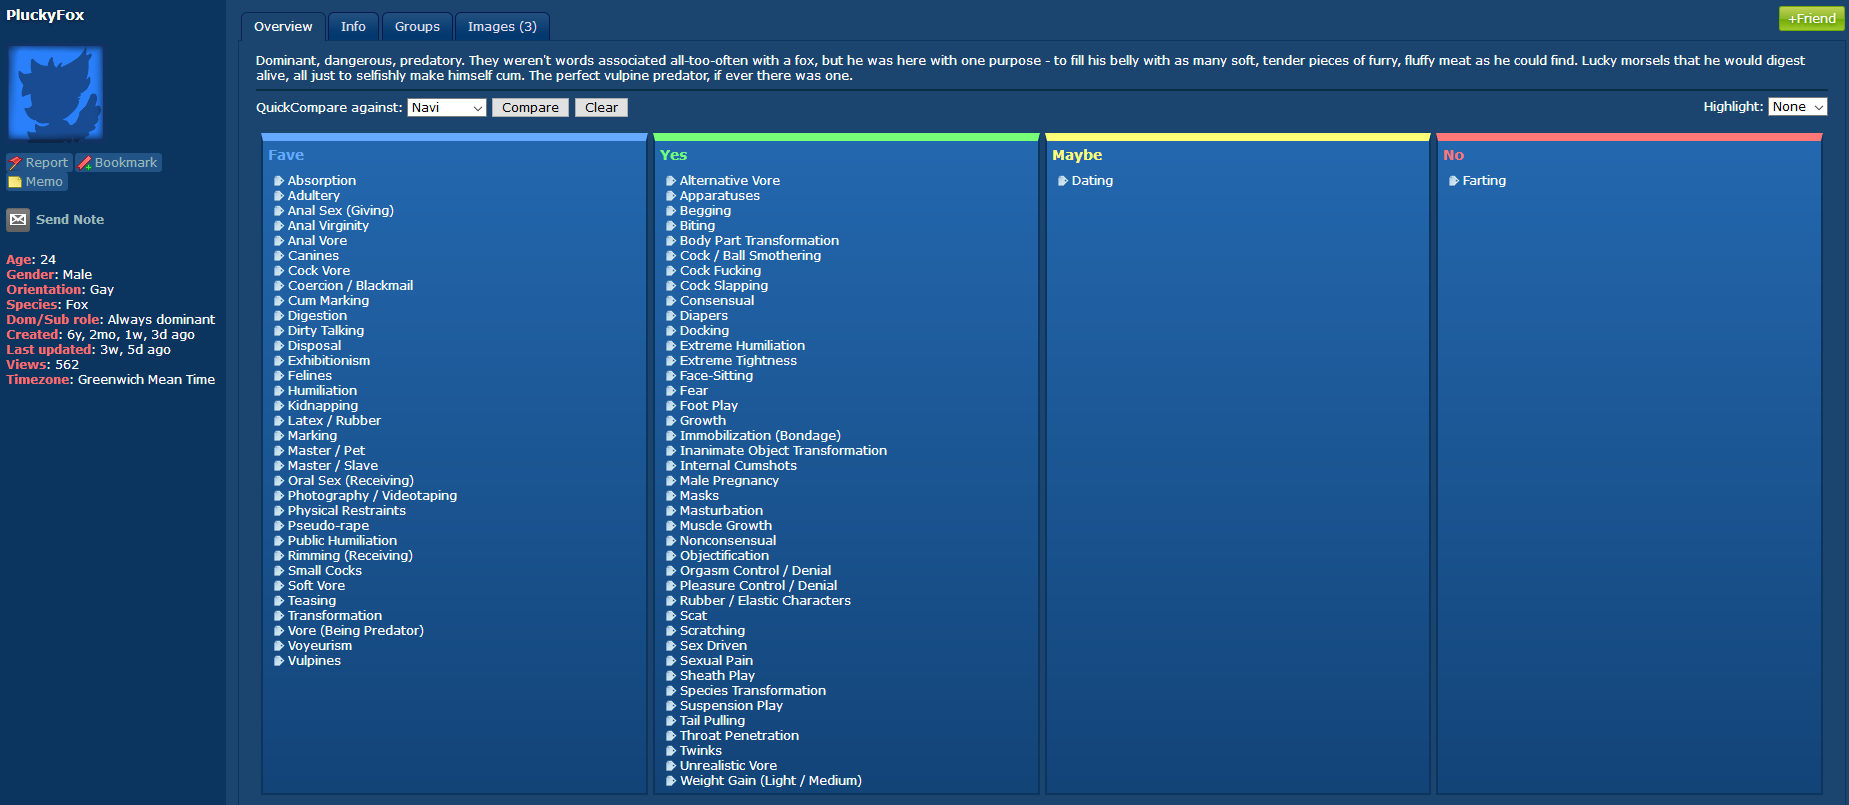Click the tag icon beside Weight Gain

tap(671, 781)
